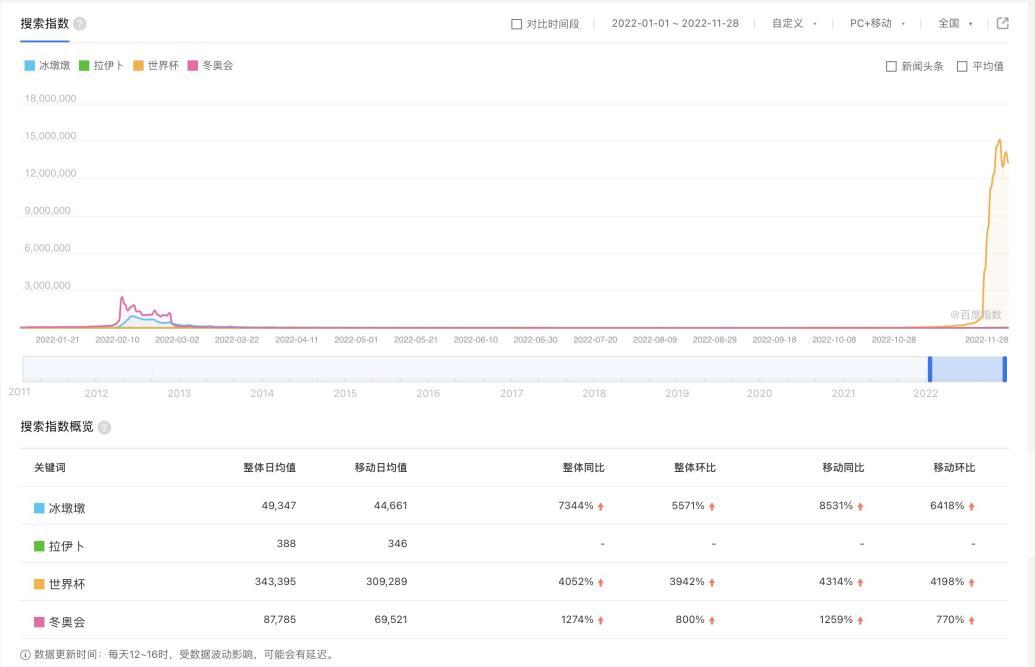Click the 移动日均值 column header
The width and height of the screenshot is (1035, 667).
coord(381,468)
